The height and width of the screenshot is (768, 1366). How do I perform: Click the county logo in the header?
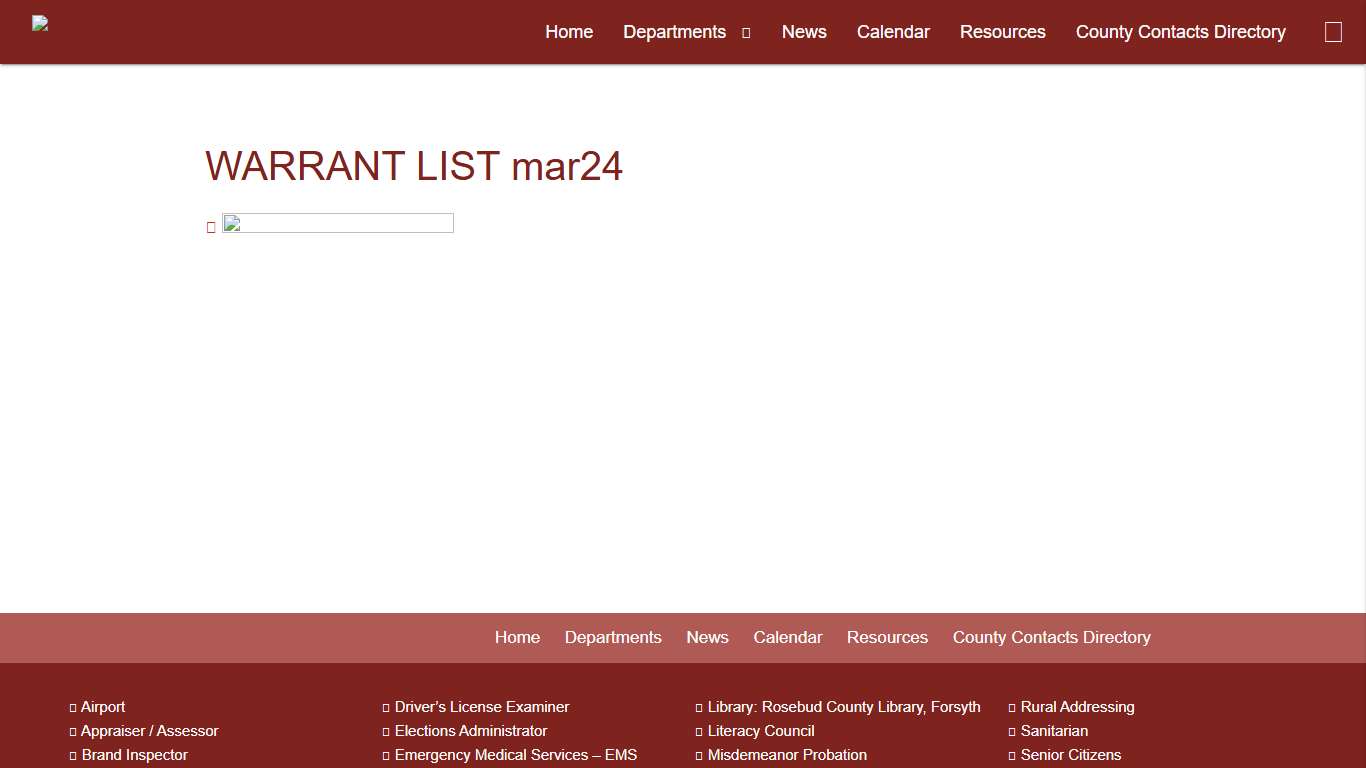coord(40,23)
